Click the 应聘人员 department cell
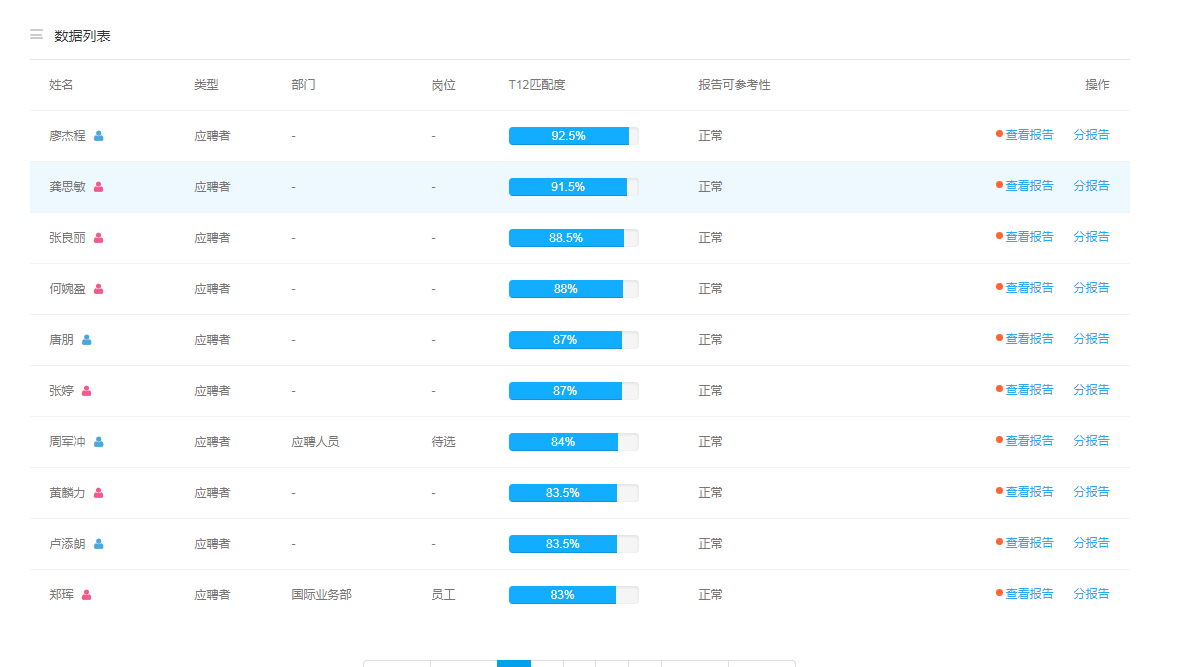This screenshot has height=667, width=1179. 315,442
